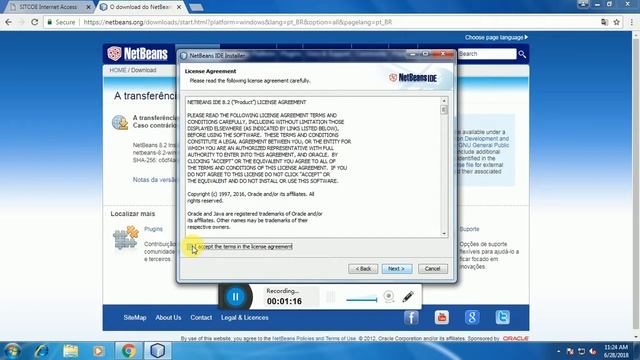This screenshot has width=640, height=360.
Task: Open the About Us footer link
Action: click(168, 317)
